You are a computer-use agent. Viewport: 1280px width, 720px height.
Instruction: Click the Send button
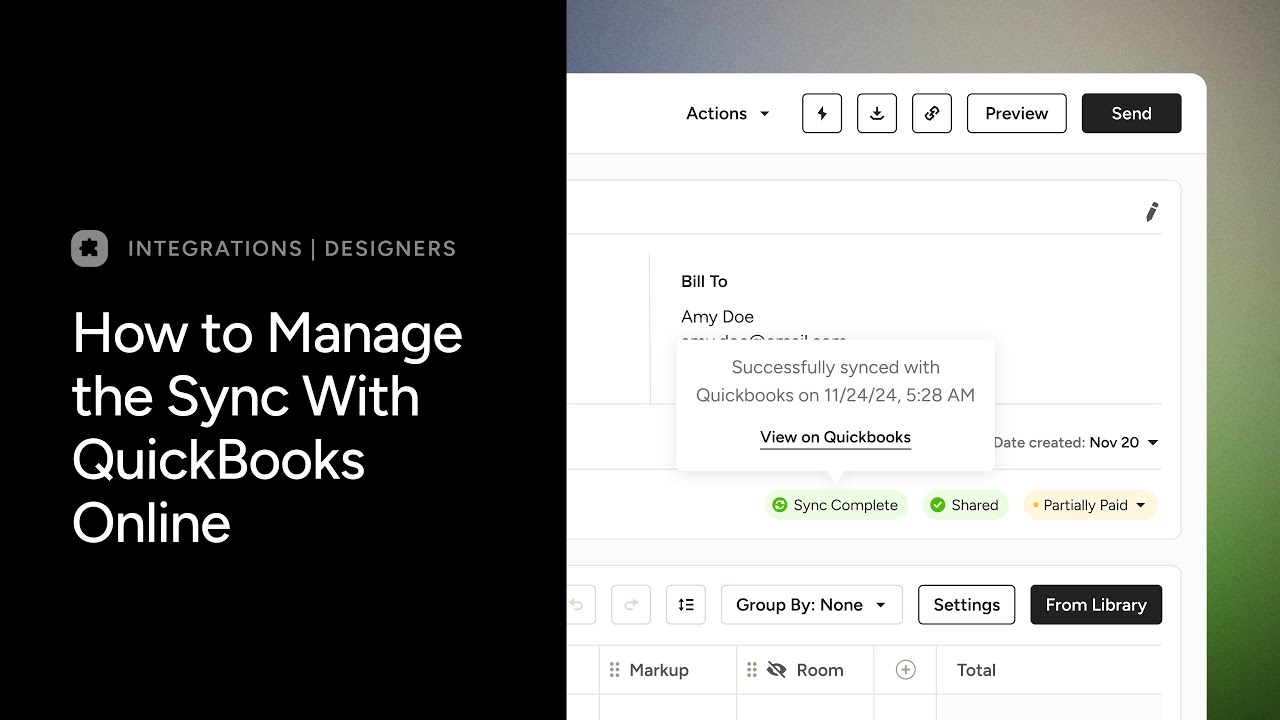pyautogui.click(x=1132, y=114)
